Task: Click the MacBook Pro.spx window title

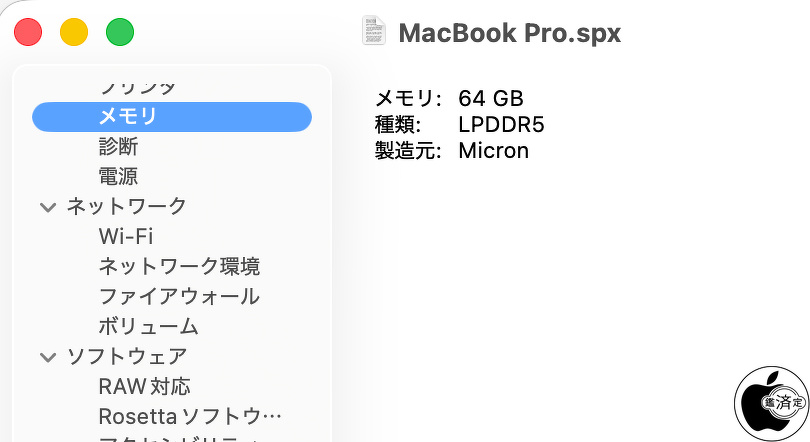Action: (509, 32)
